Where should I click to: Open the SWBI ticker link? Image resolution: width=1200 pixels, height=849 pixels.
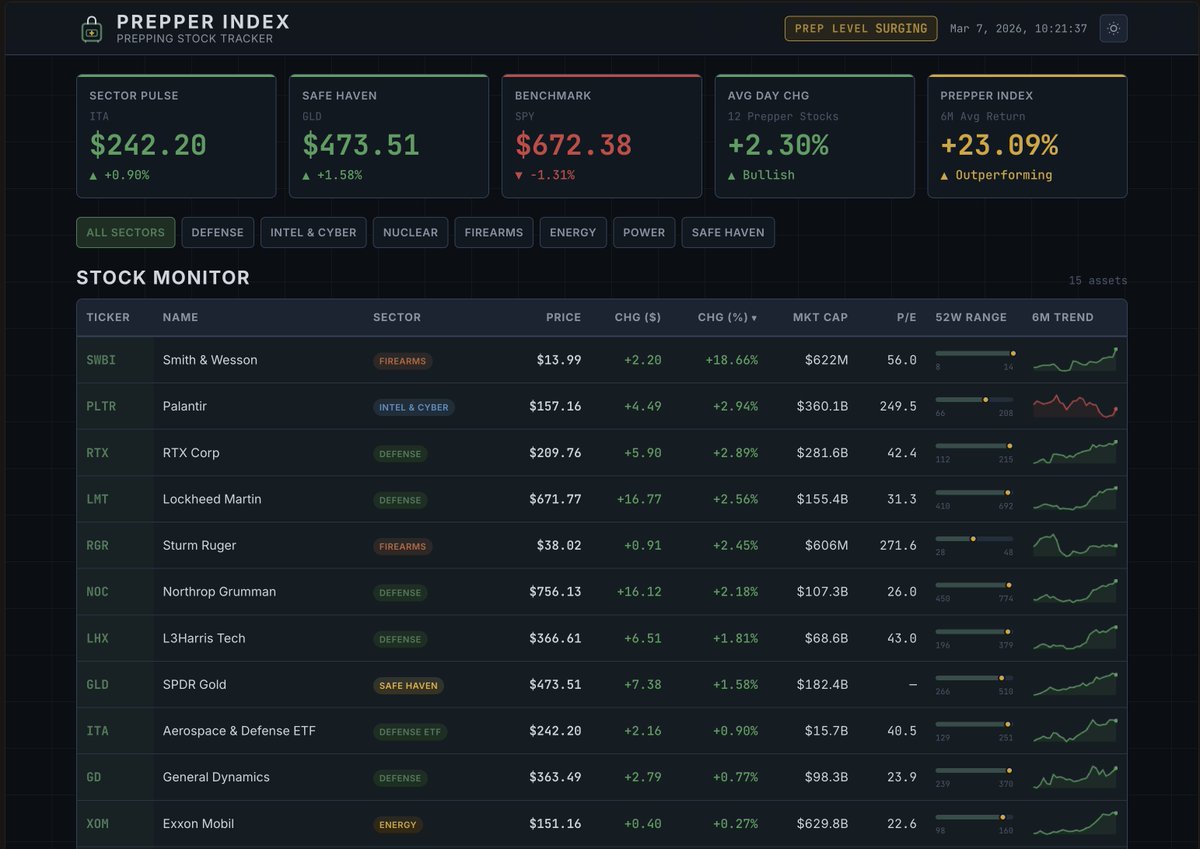coord(101,360)
